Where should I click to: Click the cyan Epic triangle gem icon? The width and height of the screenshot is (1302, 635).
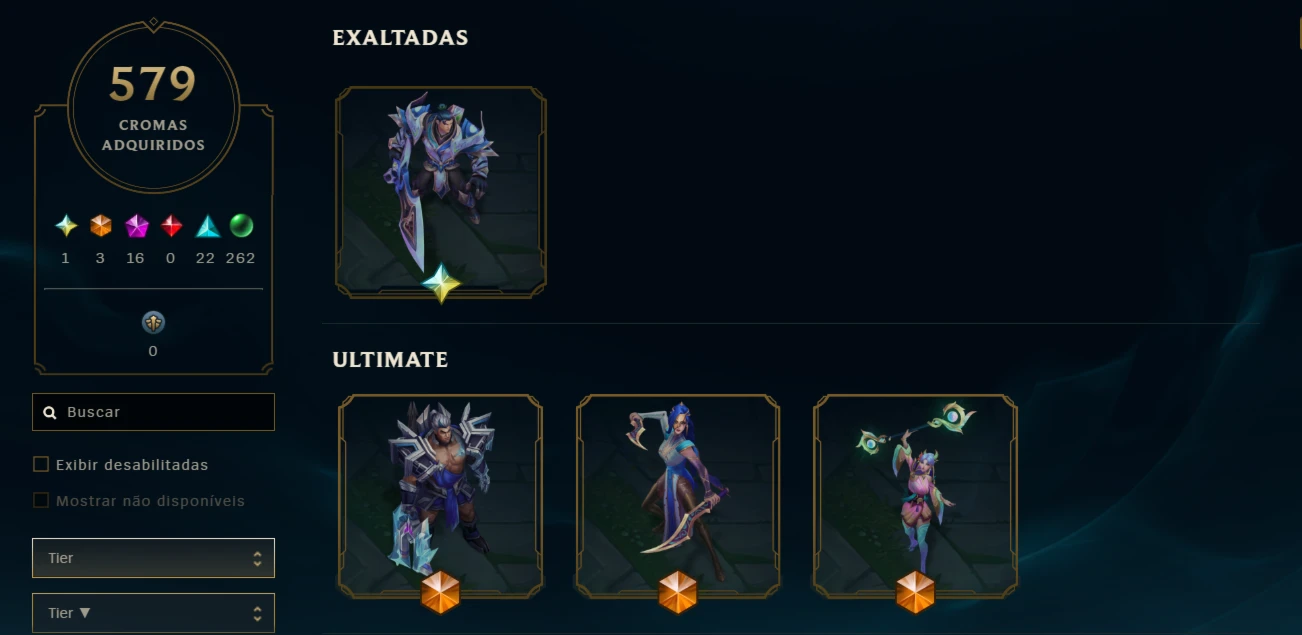(x=207, y=226)
